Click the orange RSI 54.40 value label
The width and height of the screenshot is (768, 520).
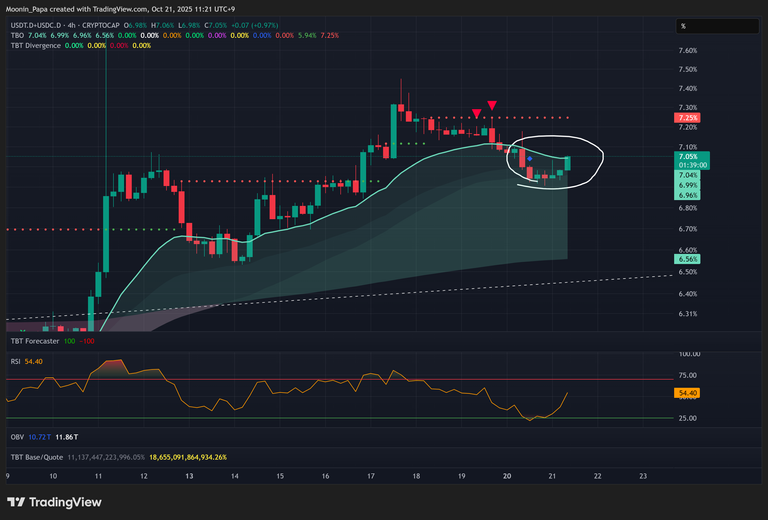click(x=688, y=393)
